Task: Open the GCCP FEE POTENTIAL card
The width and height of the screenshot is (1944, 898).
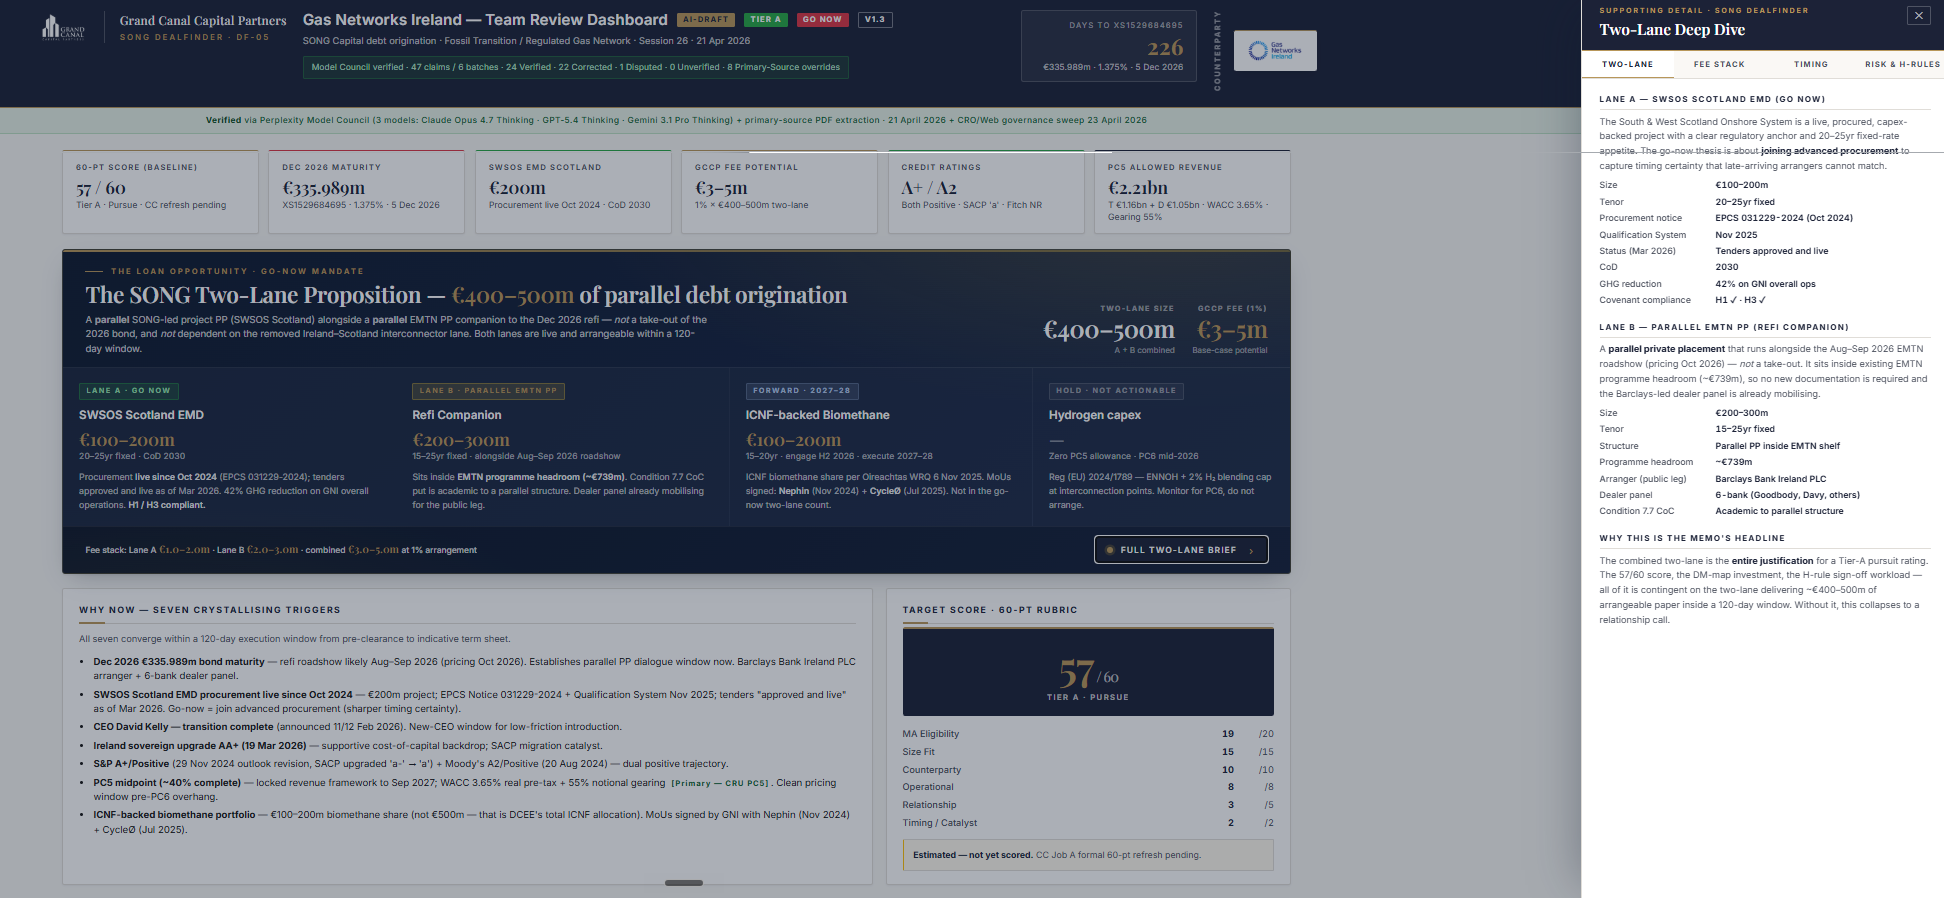Action: point(780,191)
